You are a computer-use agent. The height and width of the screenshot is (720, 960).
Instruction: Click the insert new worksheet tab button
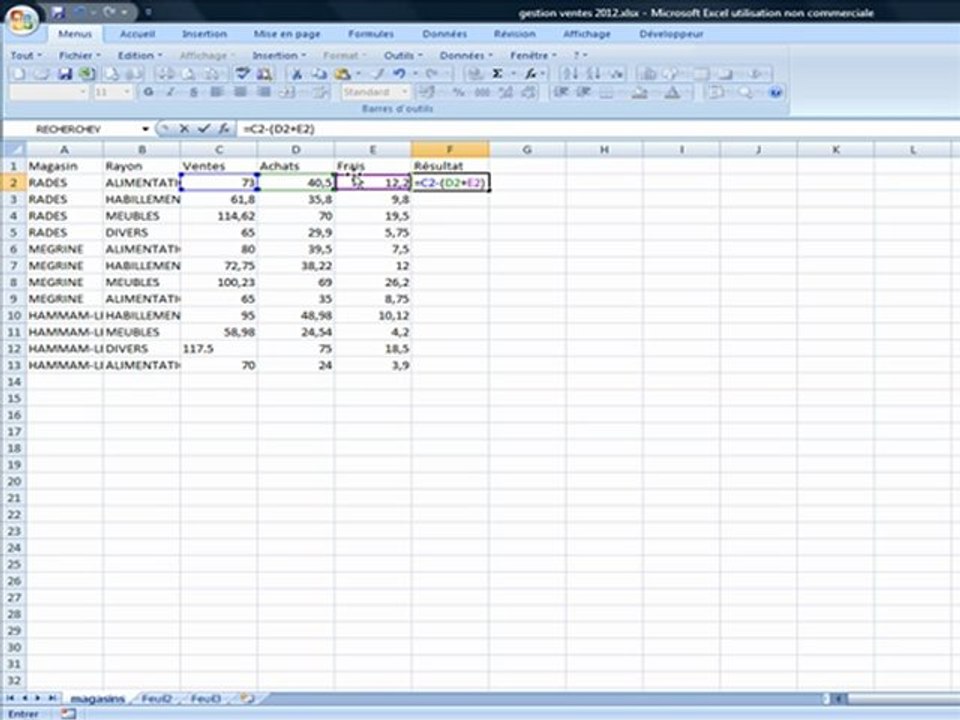tap(247, 699)
